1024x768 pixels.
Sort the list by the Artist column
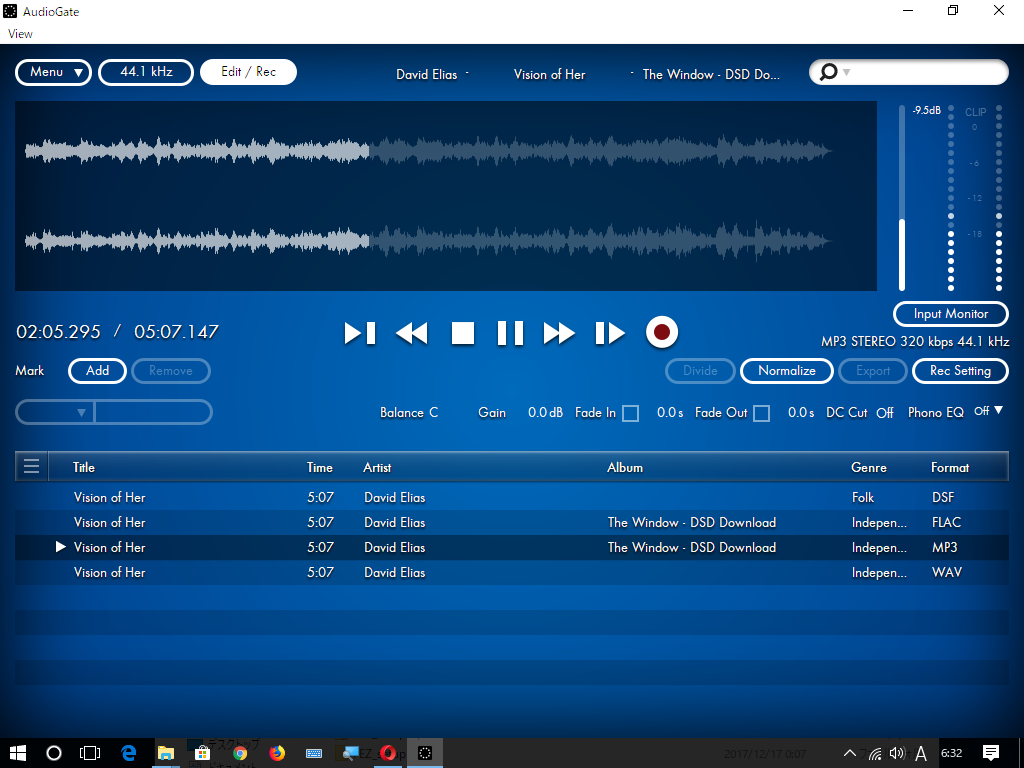377,468
